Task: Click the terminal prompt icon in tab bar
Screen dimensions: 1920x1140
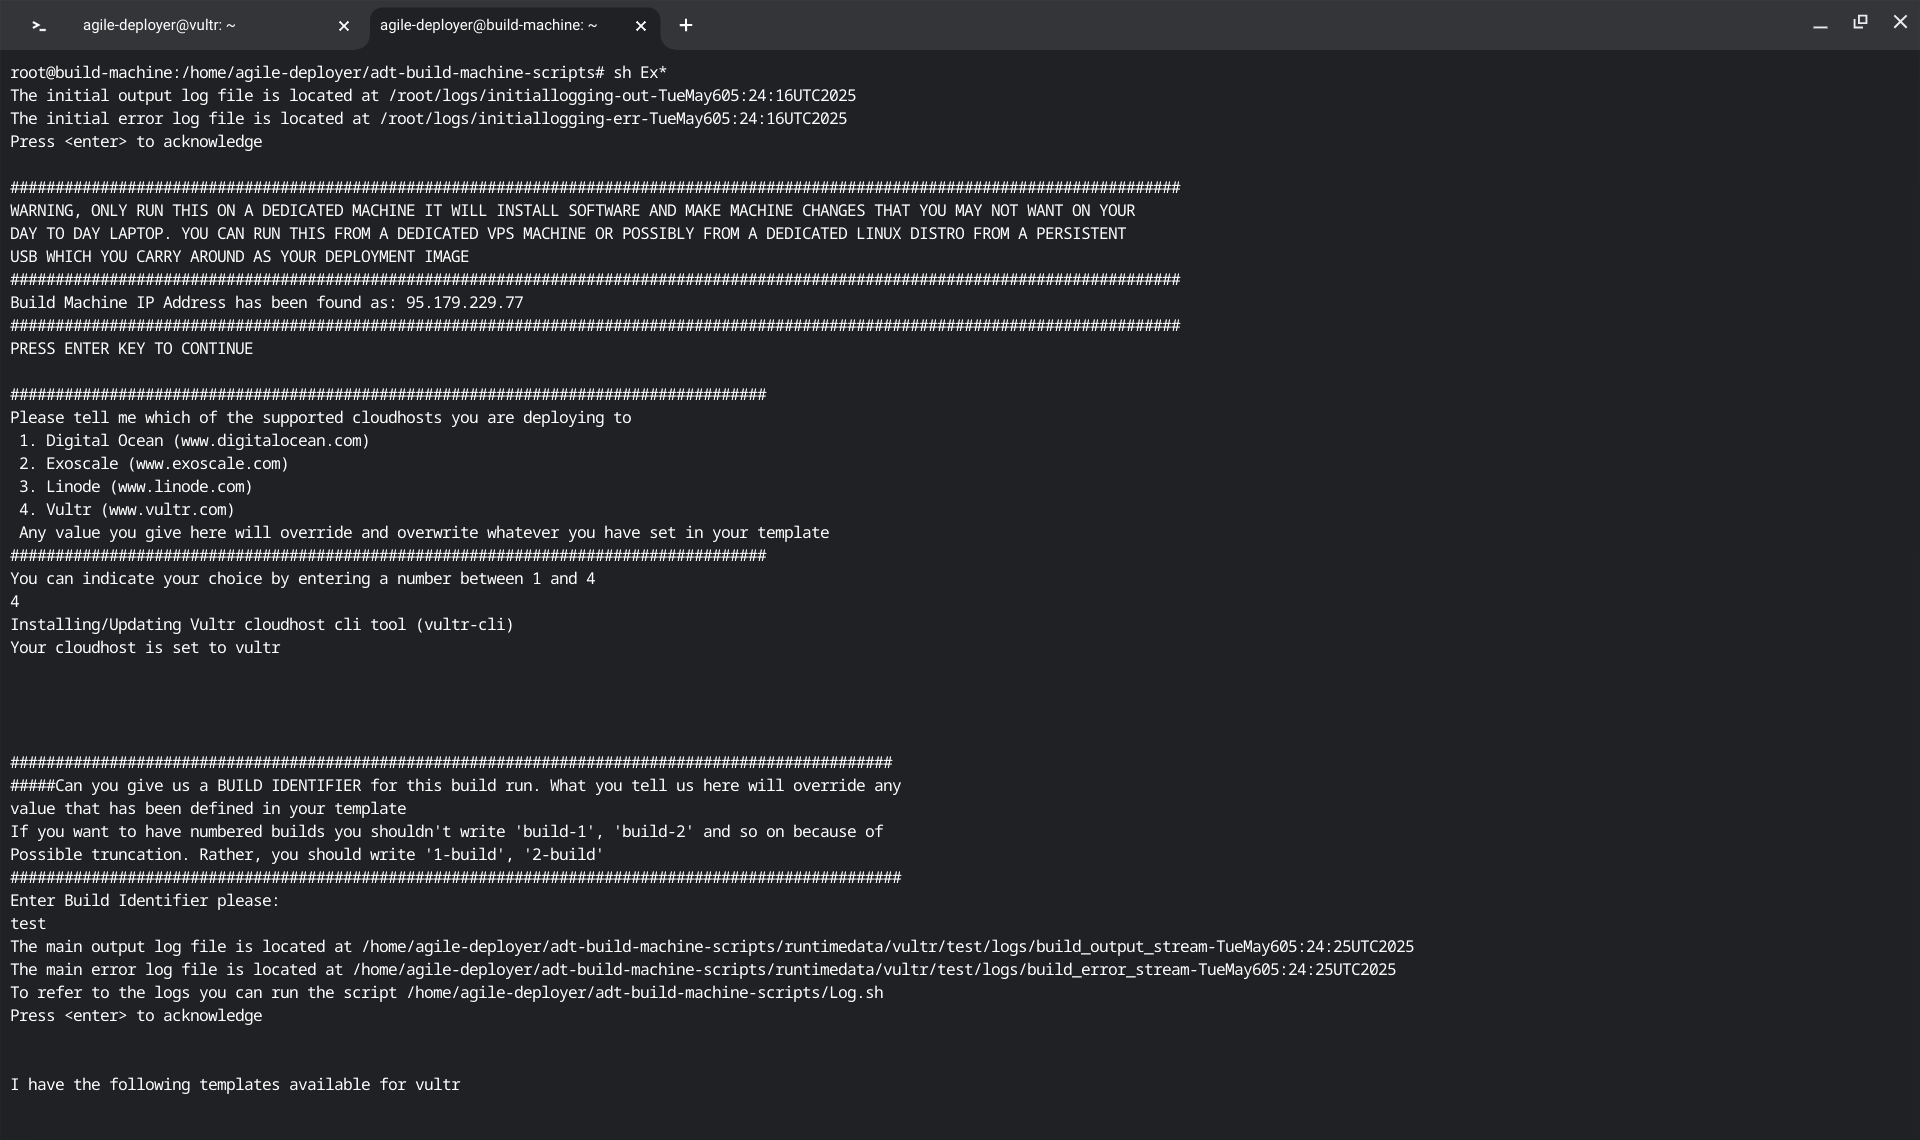Action: tap(39, 26)
